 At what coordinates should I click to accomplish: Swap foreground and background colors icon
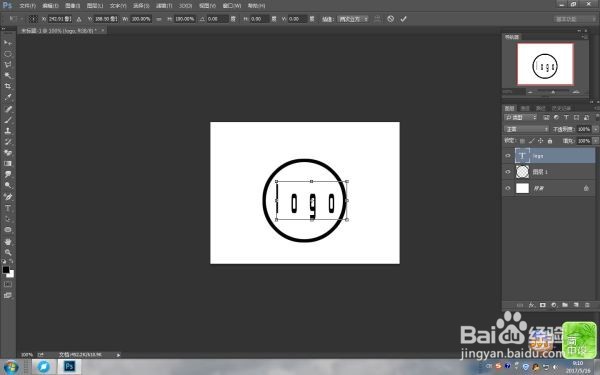(11, 262)
